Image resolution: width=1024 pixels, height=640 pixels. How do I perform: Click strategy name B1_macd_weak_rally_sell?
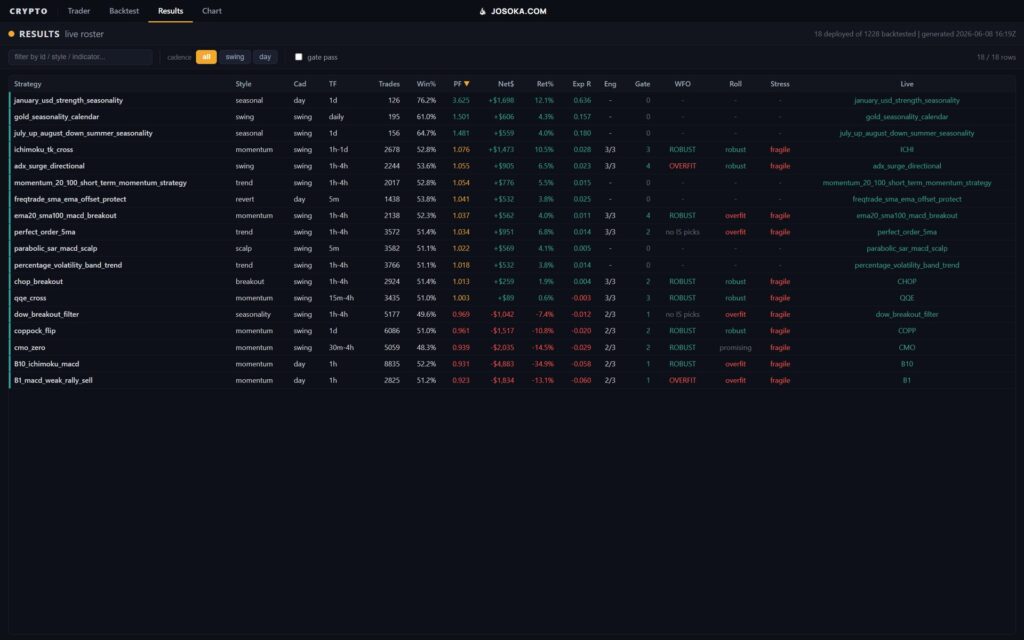pos(53,380)
